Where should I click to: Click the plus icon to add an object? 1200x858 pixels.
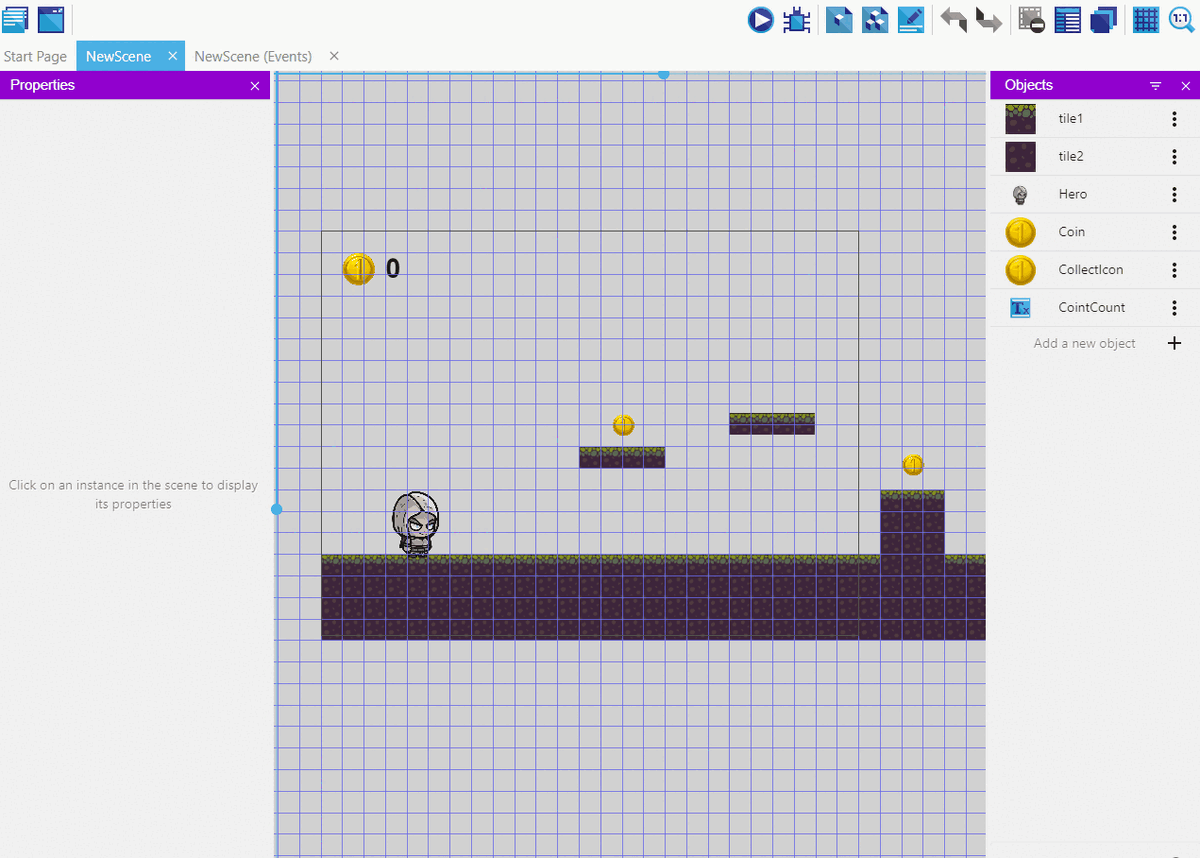[1175, 343]
